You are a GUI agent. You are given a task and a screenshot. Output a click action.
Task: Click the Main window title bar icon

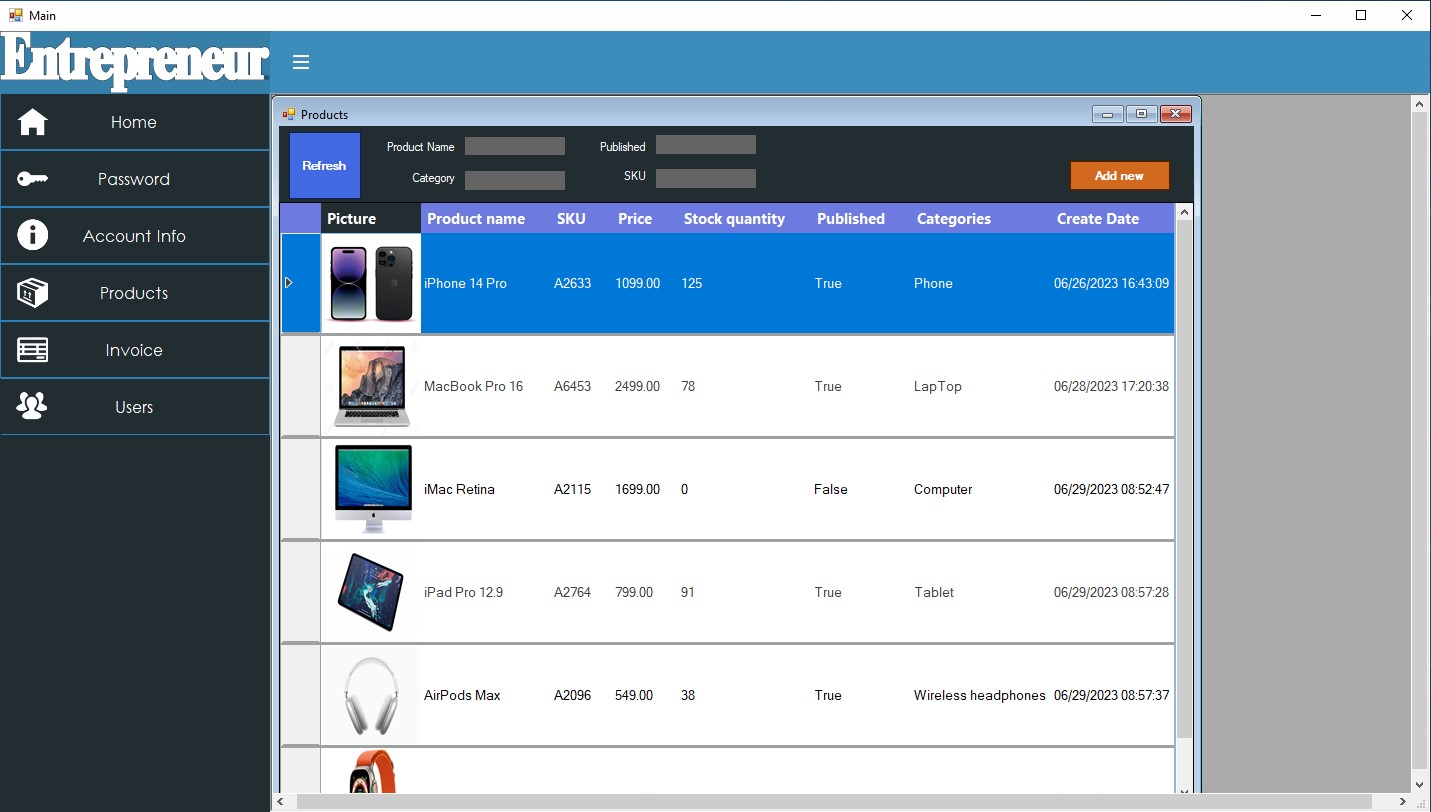15,15
